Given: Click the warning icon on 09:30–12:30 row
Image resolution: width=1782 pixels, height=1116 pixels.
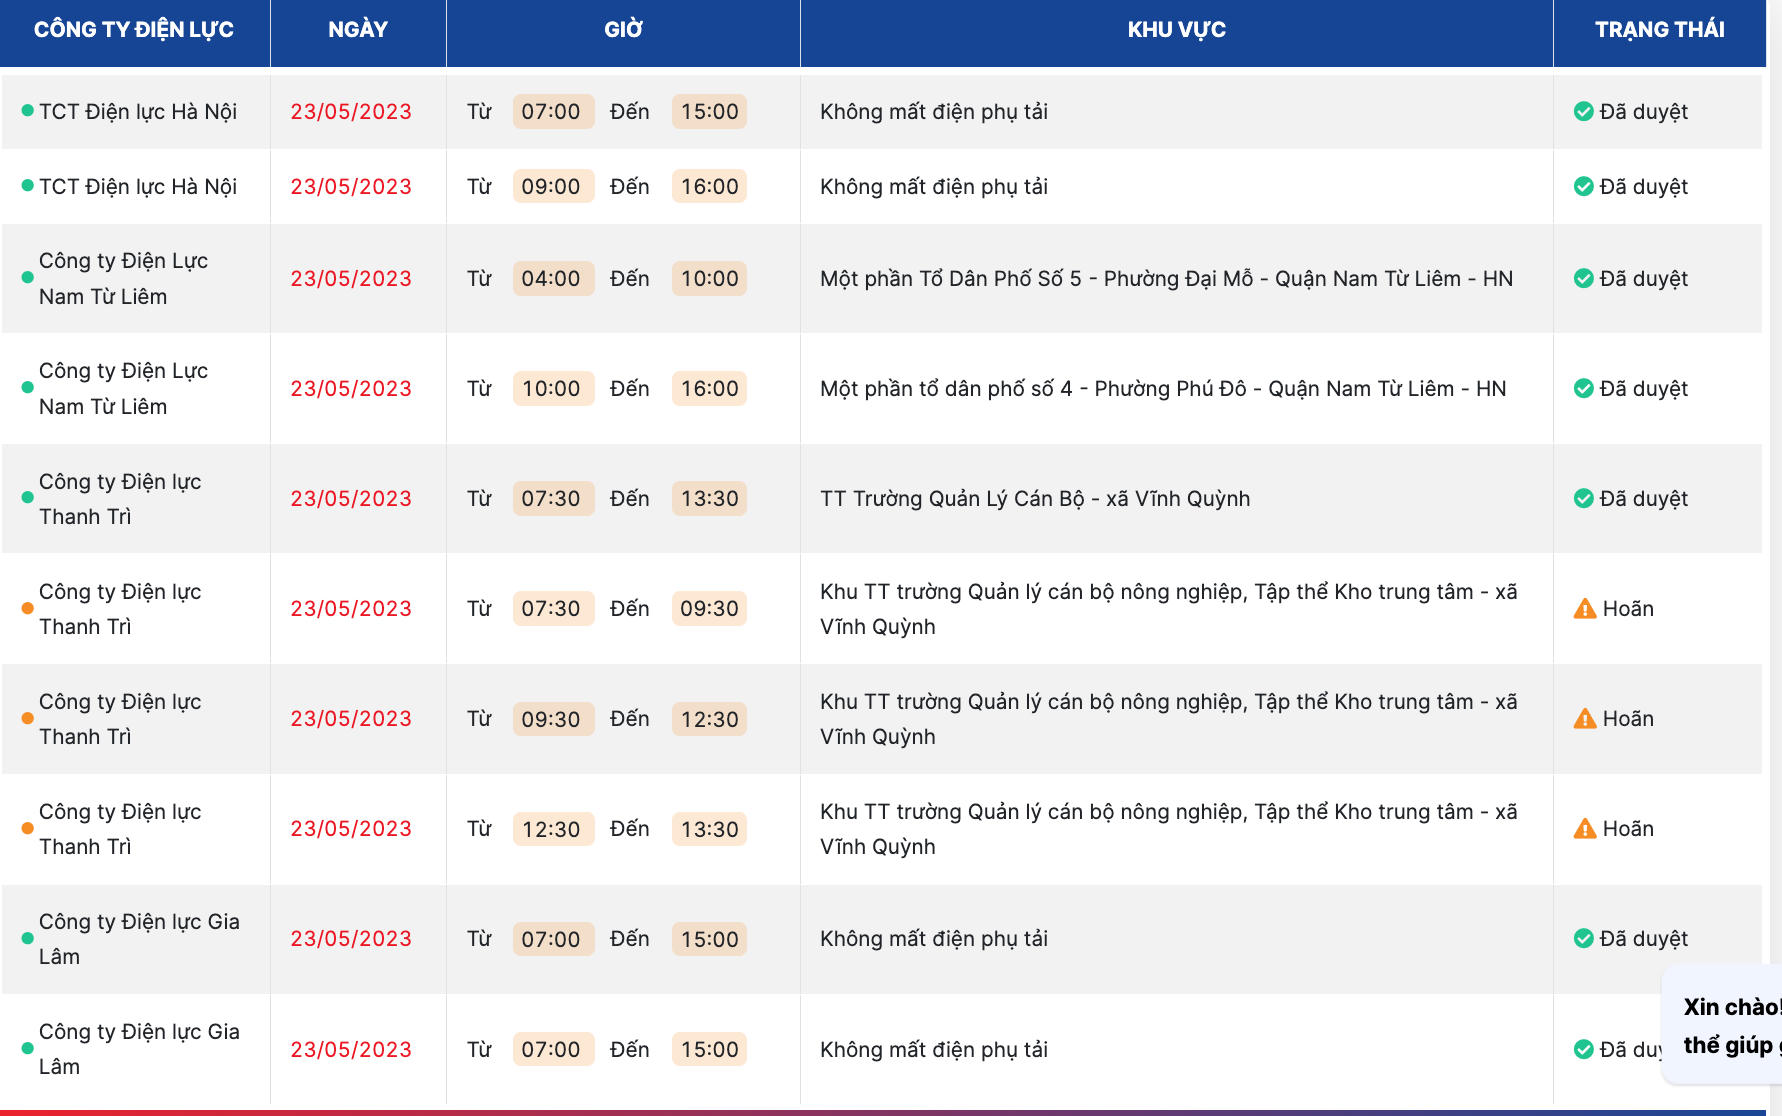Looking at the screenshot, I should 1584,718.
